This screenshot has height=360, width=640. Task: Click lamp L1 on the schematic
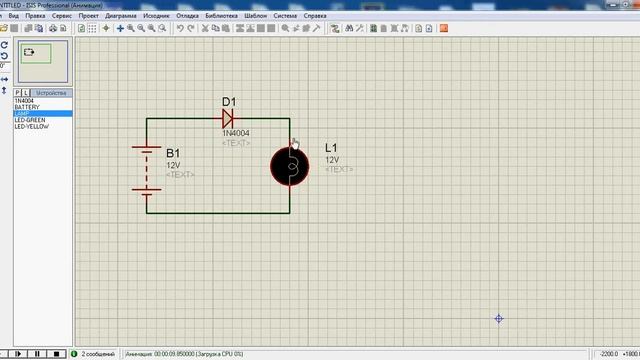pos(289,167)
